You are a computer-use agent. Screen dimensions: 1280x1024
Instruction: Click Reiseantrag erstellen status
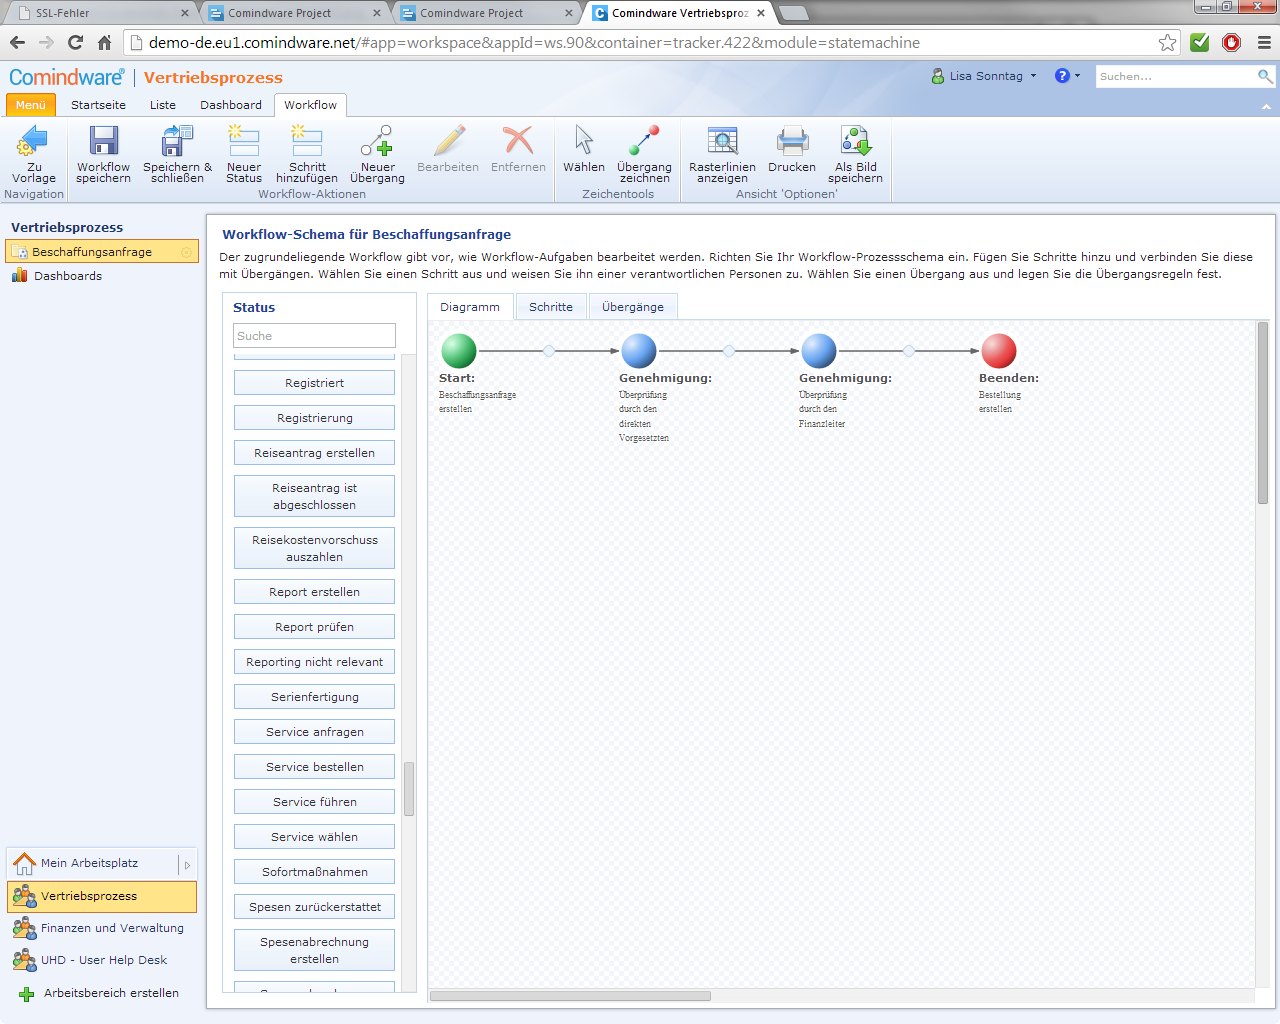(314, 453)
